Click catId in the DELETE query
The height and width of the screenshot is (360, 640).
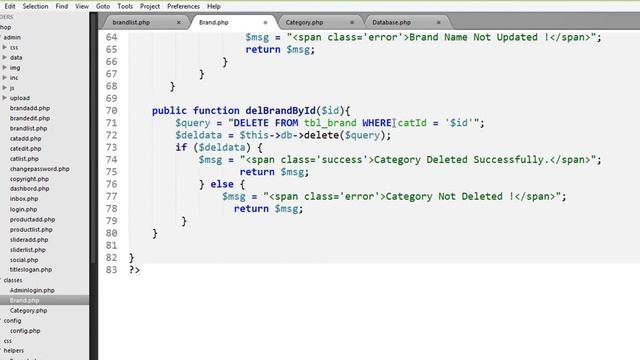pos(412,123)
